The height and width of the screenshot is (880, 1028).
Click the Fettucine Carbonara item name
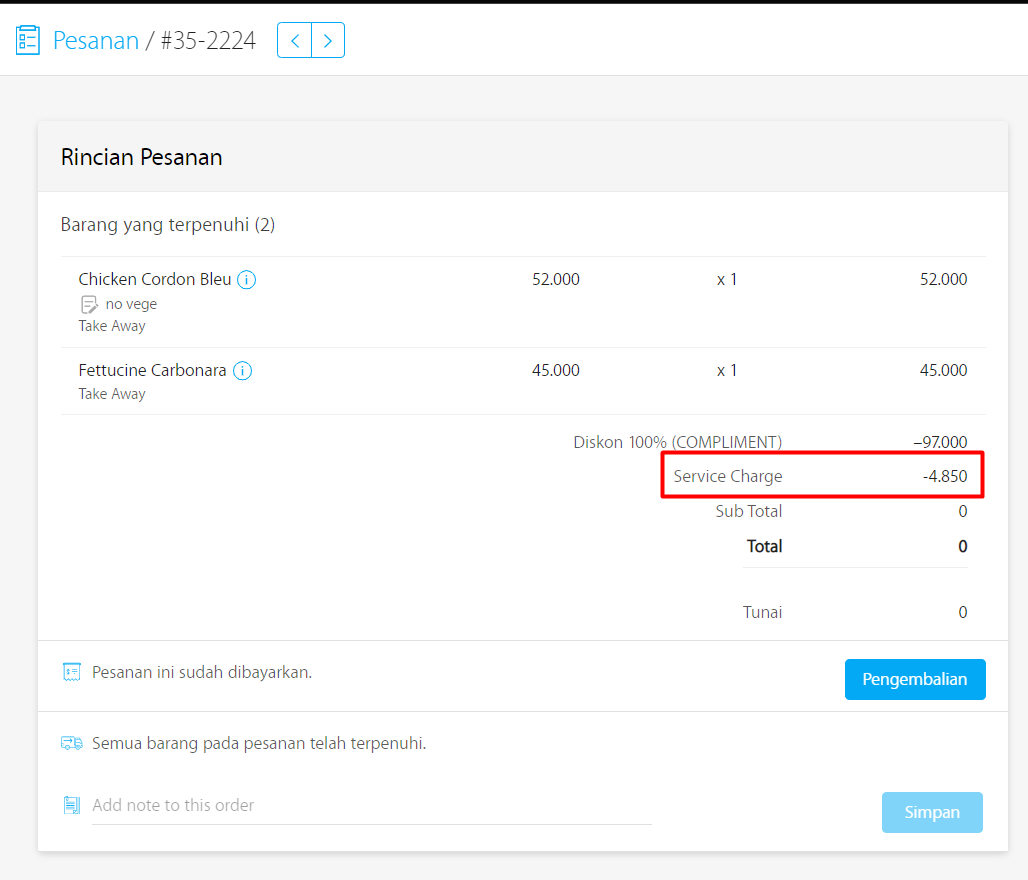coord(152,371)
